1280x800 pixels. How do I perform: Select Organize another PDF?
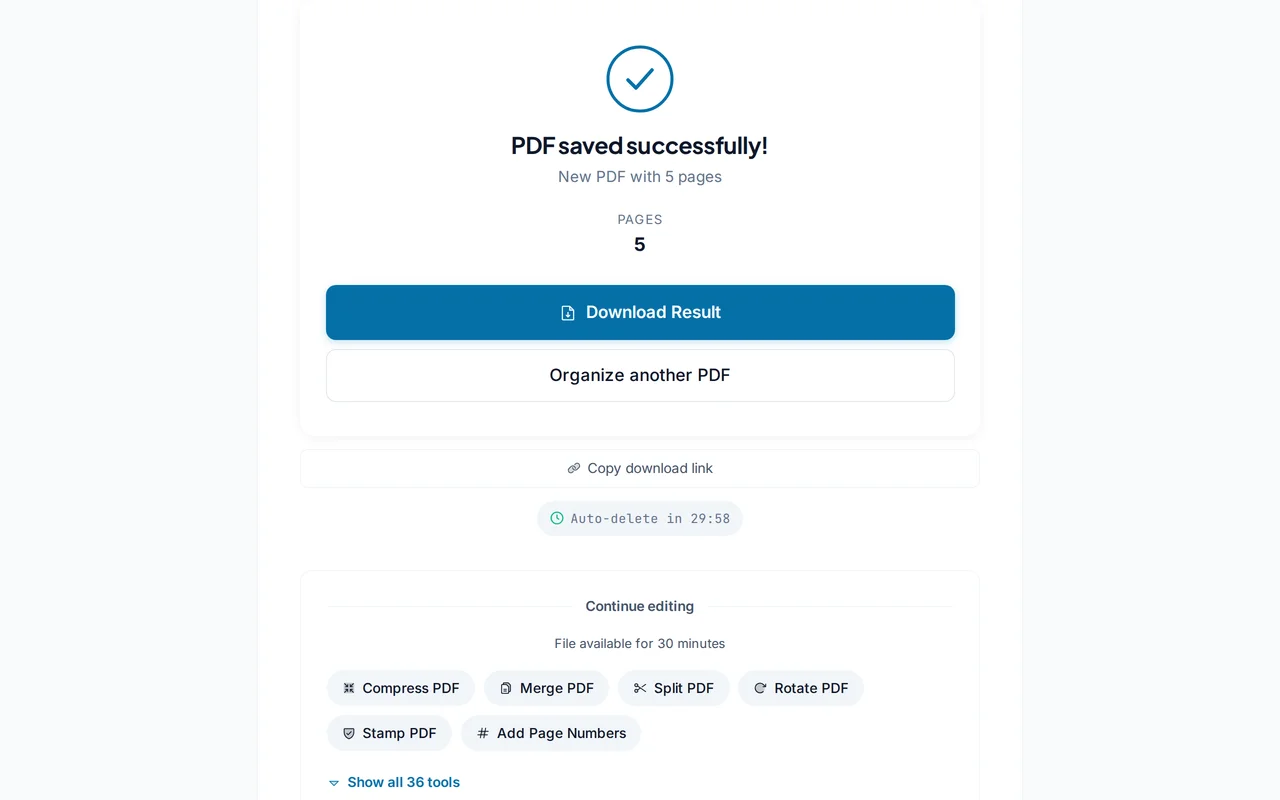[640, 375]
